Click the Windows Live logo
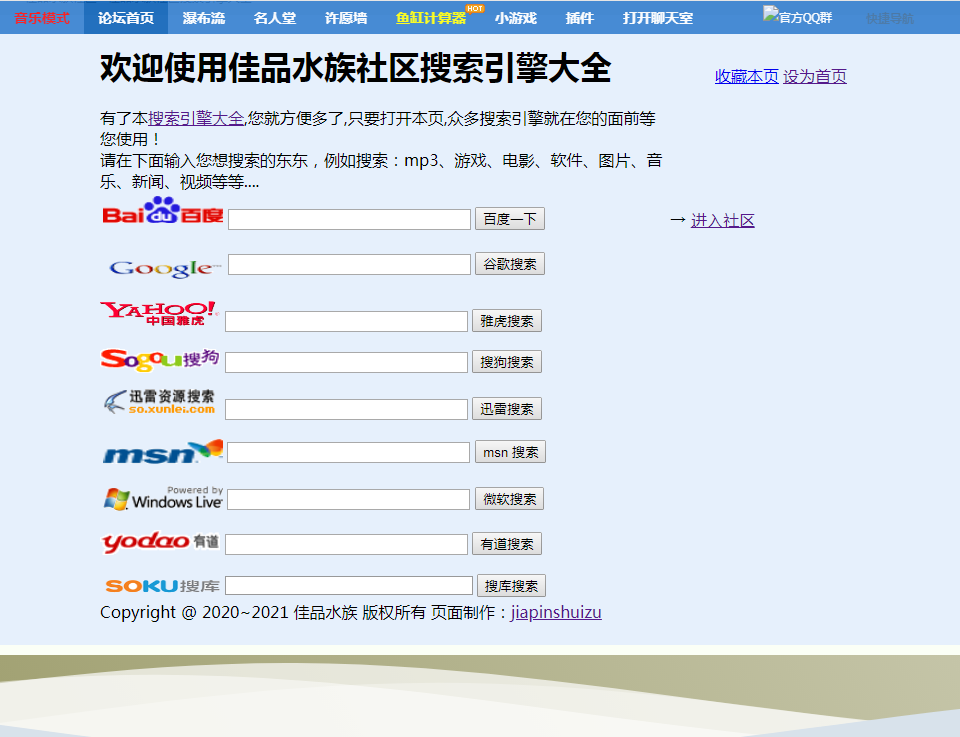 (163, 498)
